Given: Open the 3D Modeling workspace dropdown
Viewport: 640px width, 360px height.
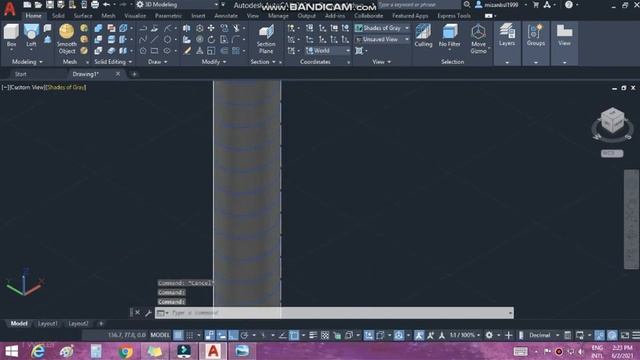Looking at the screenshot, I should 177,4.
